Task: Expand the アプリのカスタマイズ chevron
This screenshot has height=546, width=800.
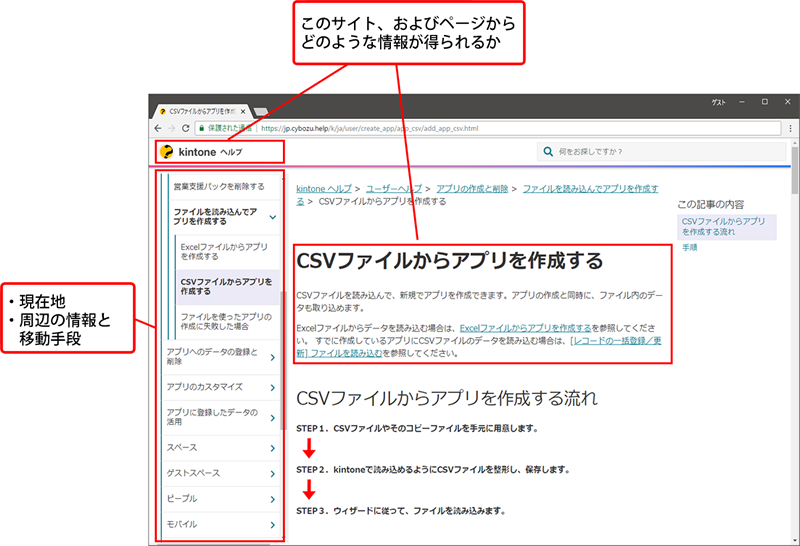Action: 273,387
